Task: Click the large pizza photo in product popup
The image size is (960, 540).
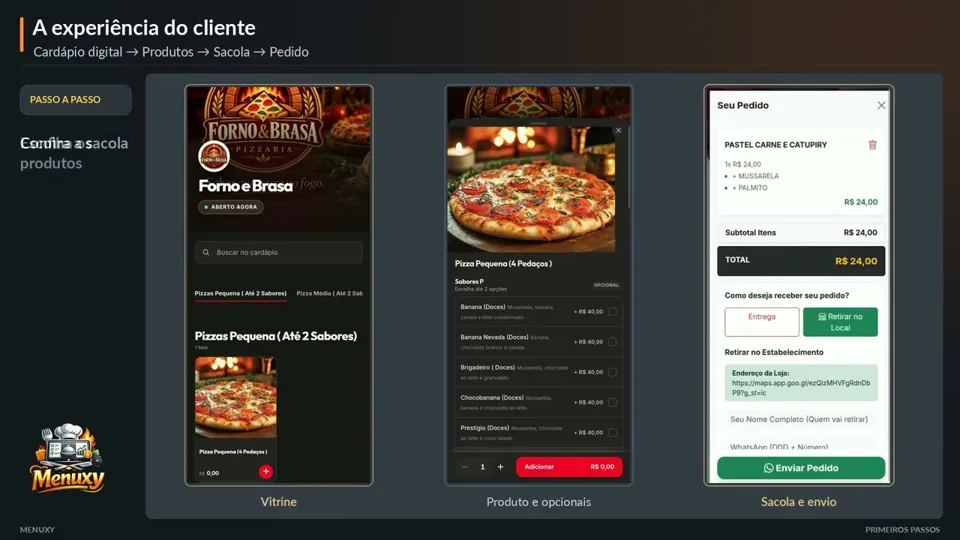Action: pos(531,189)
